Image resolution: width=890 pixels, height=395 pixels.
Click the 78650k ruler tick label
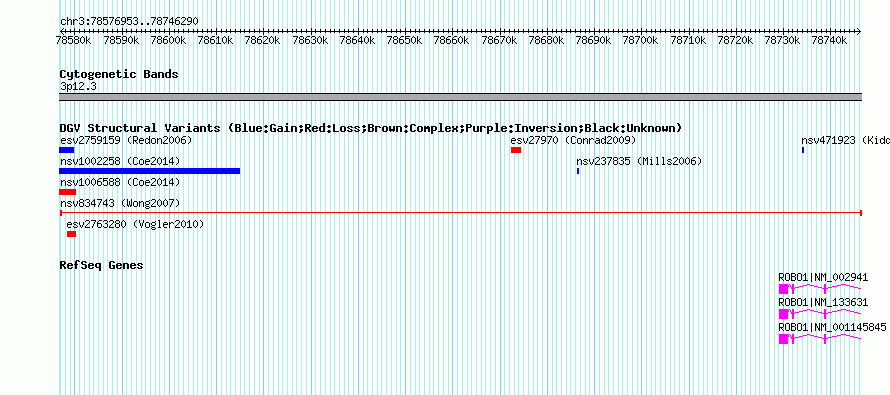404,40
